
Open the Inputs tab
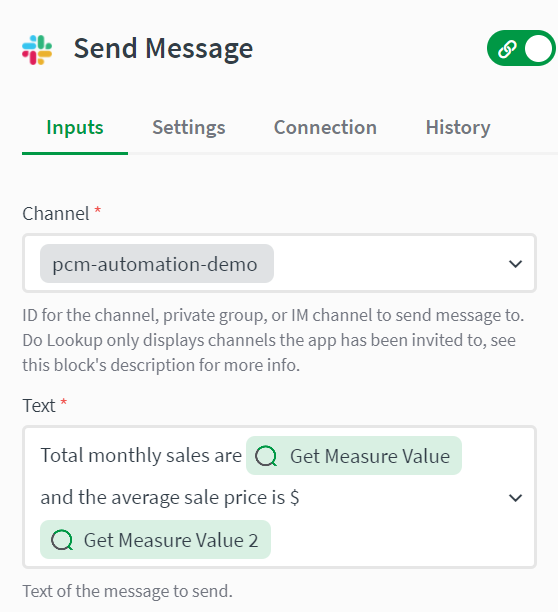point(75,128)
